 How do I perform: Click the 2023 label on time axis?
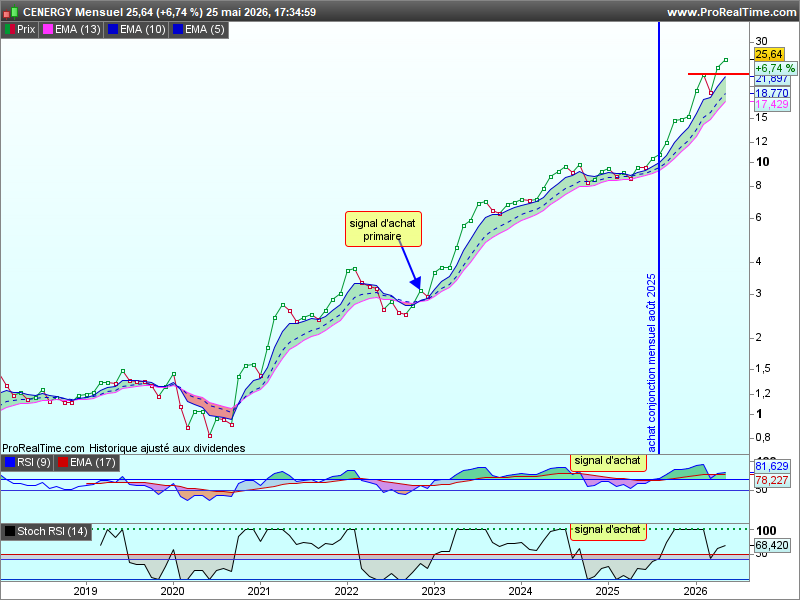pos(434,591)
